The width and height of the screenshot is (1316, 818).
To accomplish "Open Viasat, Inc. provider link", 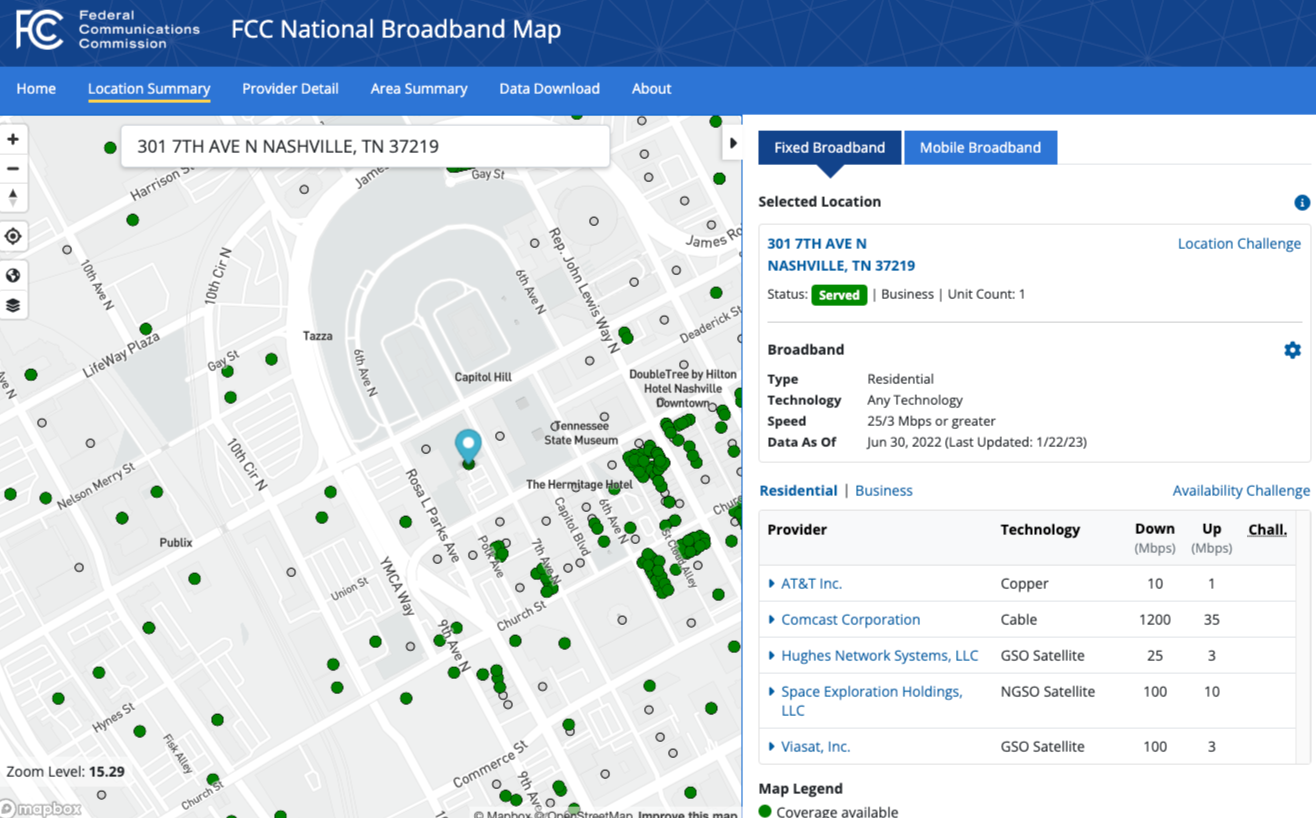I will pyautogui.click(x=815, y=747).
